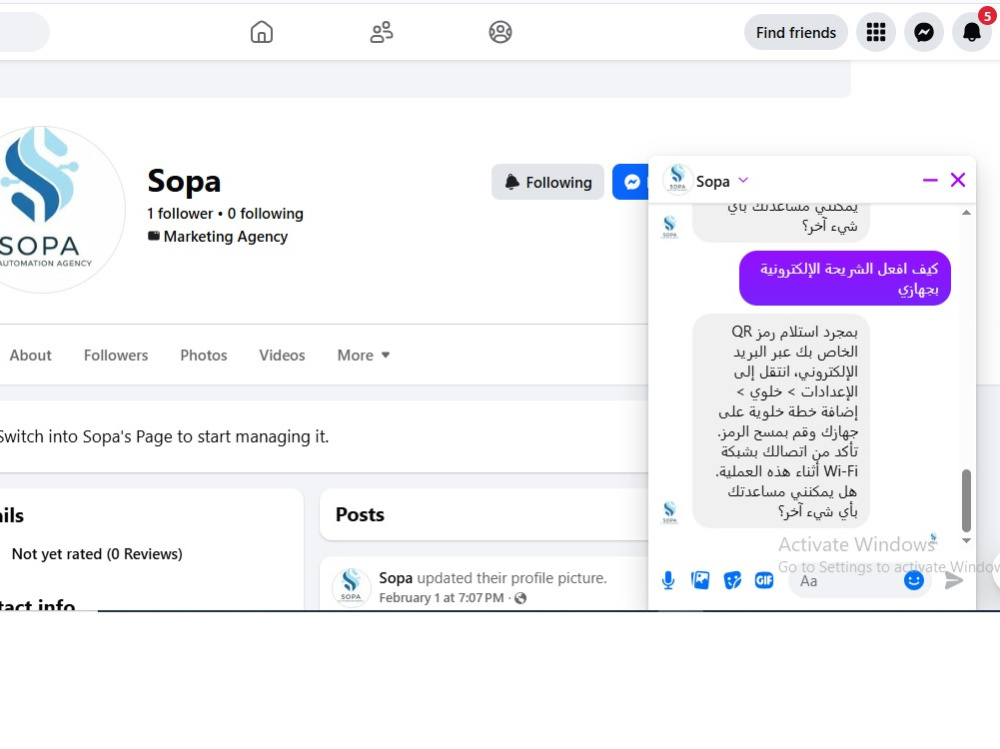Switch to the Videos tab
Image resolution: width=1000 pixels, height=749 pixels.
282,355
